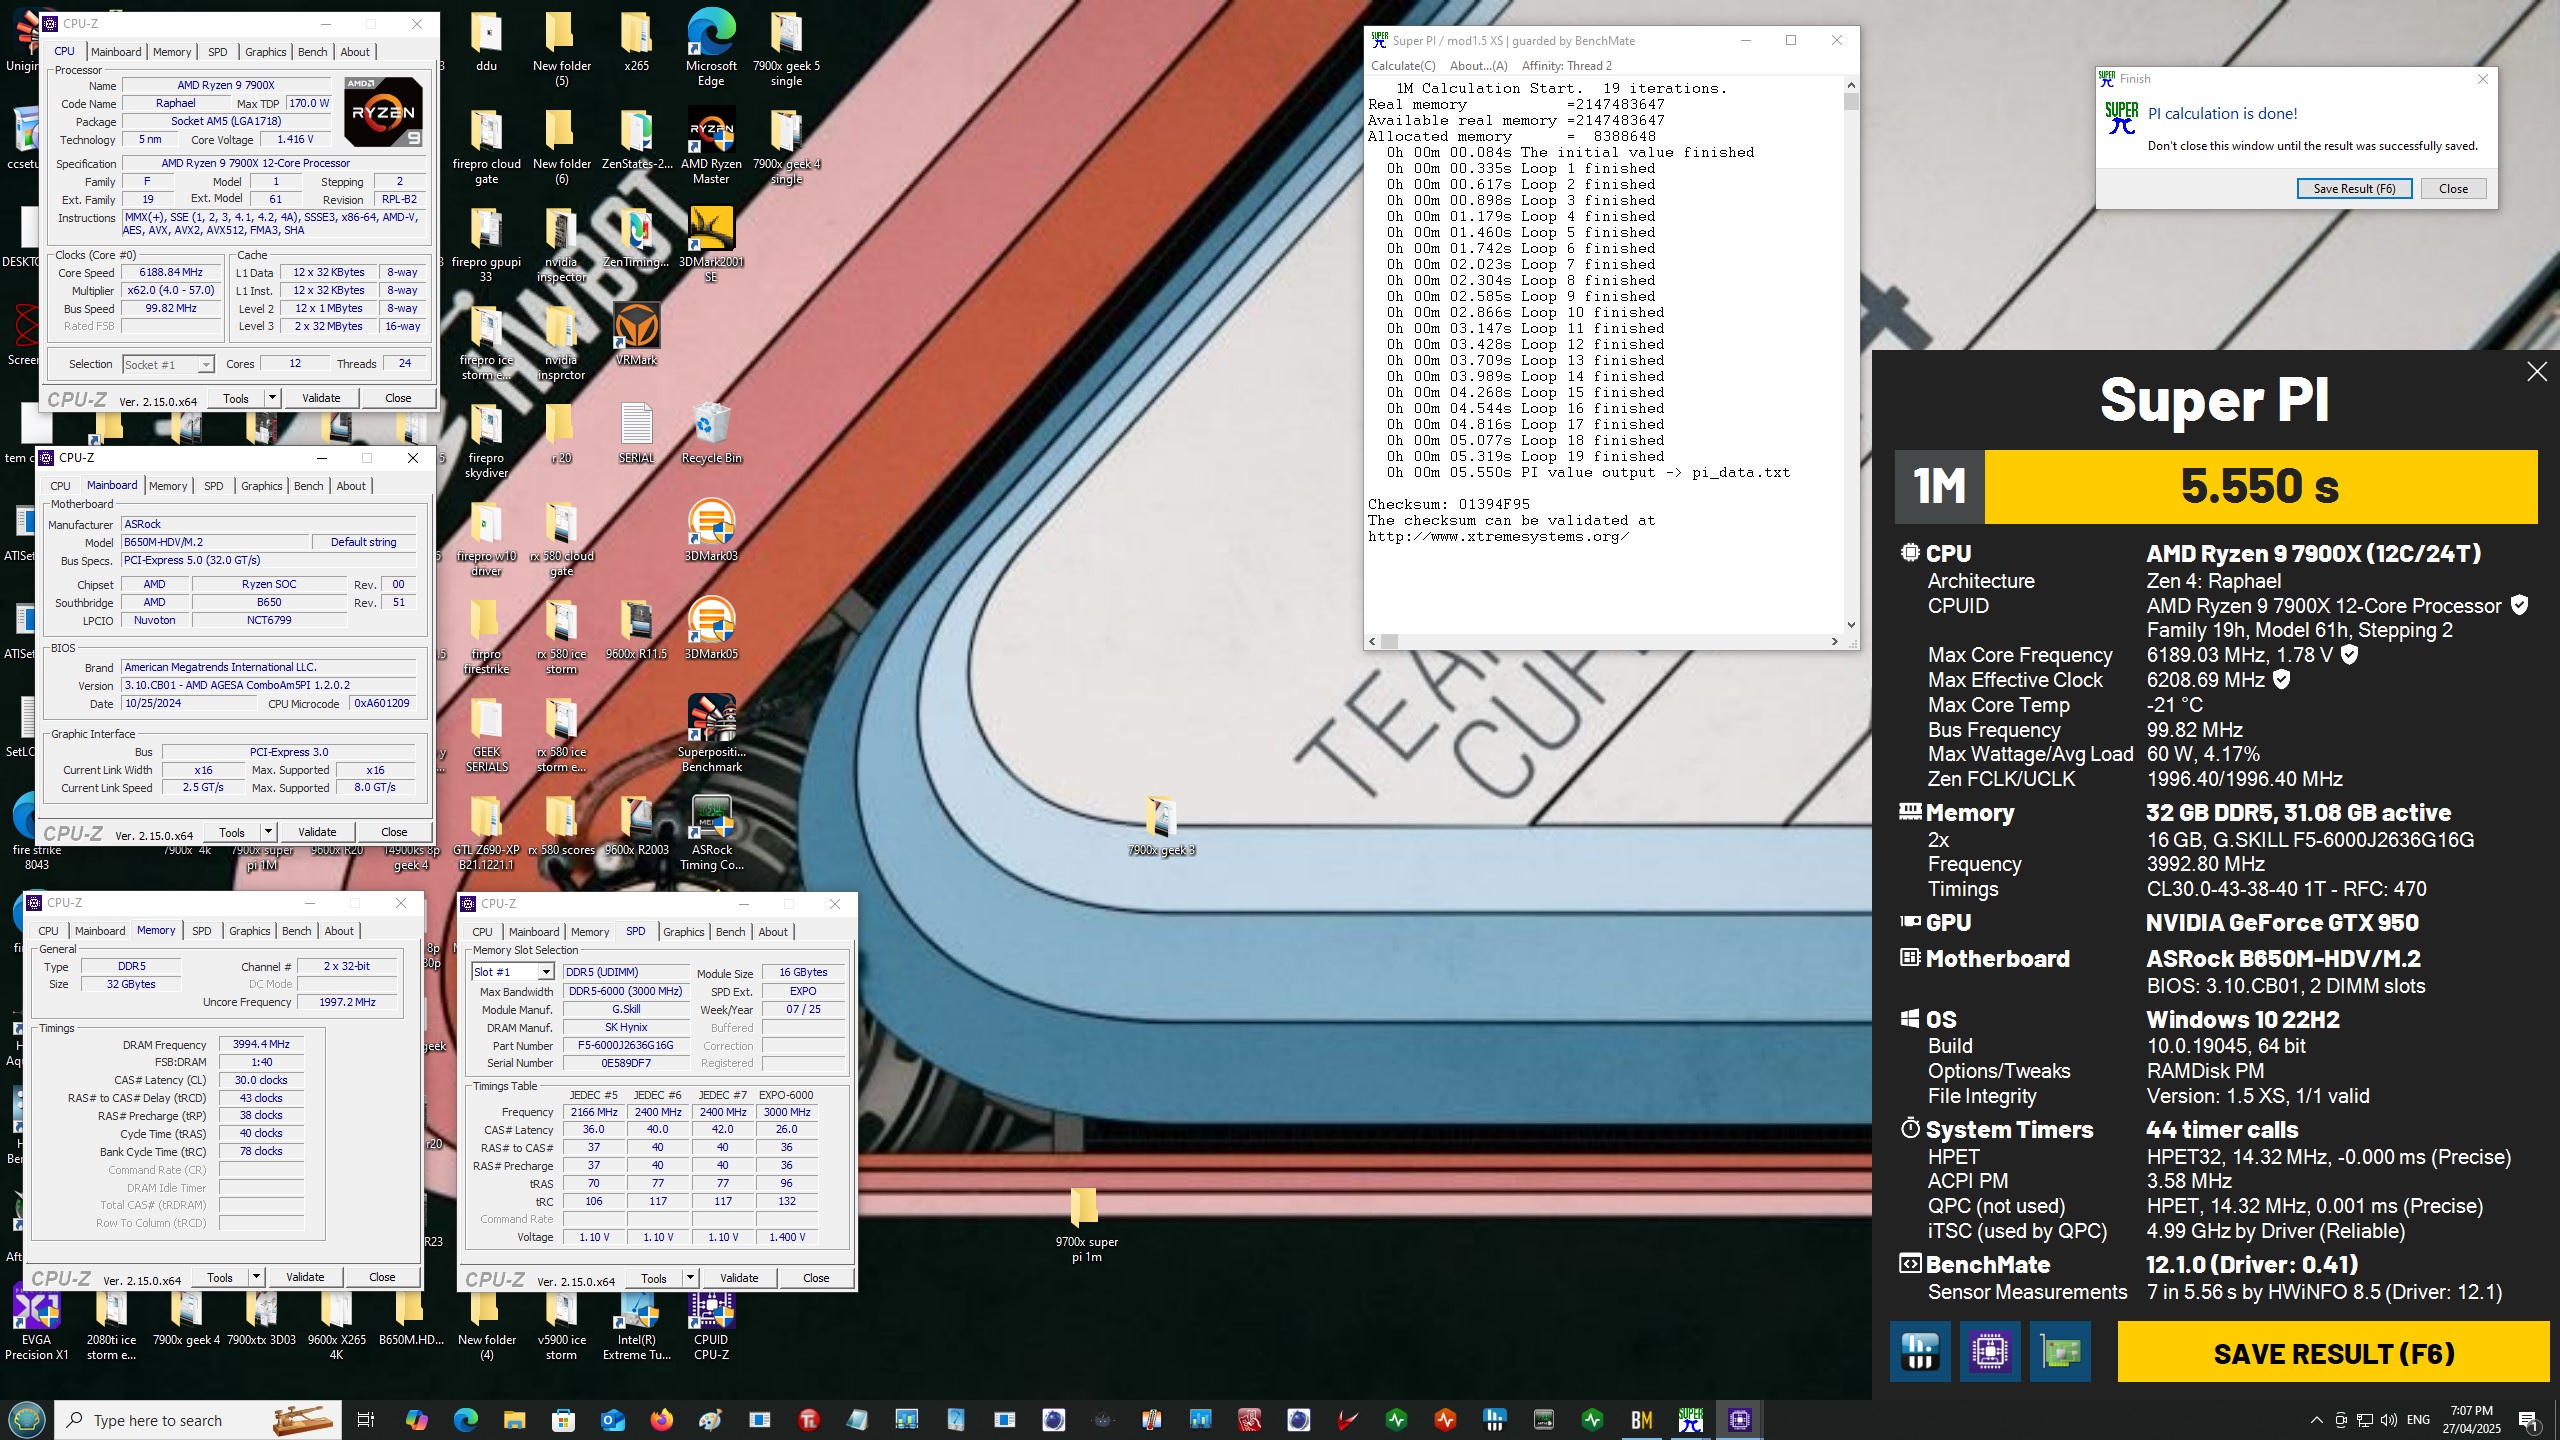Launch Firefox from the taskbar
Image resolution: width=2560 pixels, height=1440 pixels.
click(661, 1419)
